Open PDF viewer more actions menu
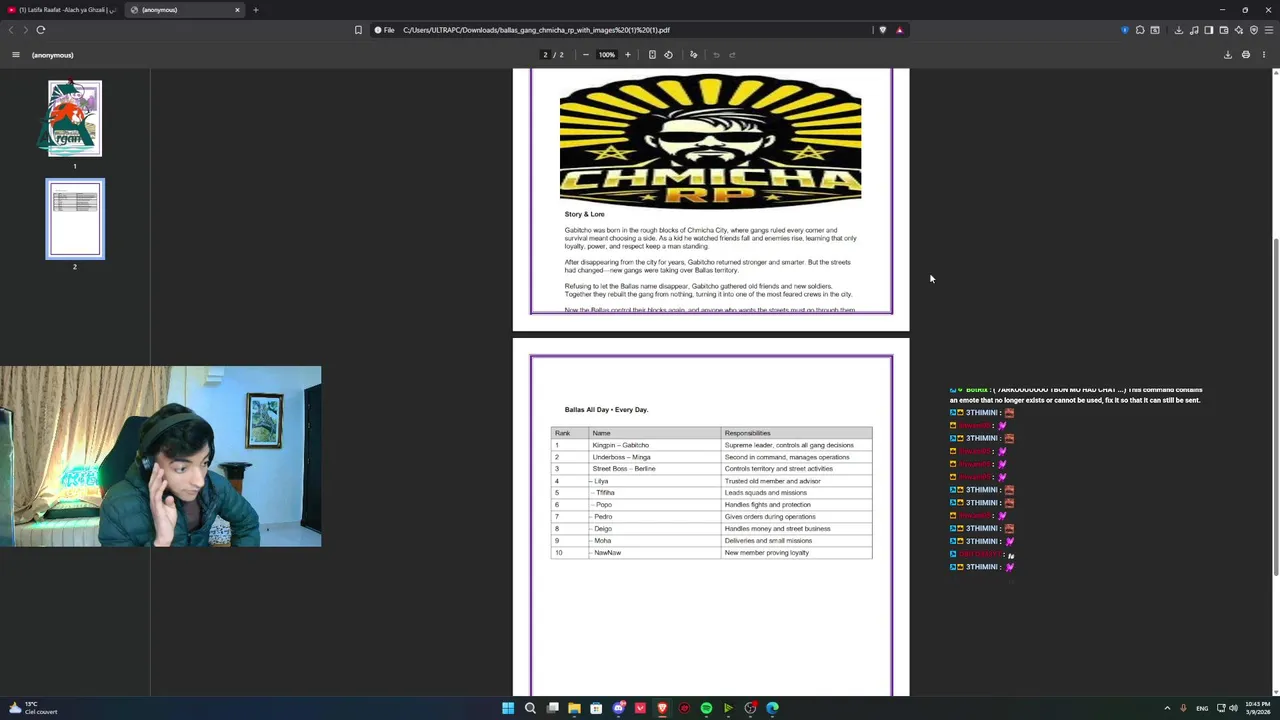The image size is (1280, 720). [x=1264, y=55]
